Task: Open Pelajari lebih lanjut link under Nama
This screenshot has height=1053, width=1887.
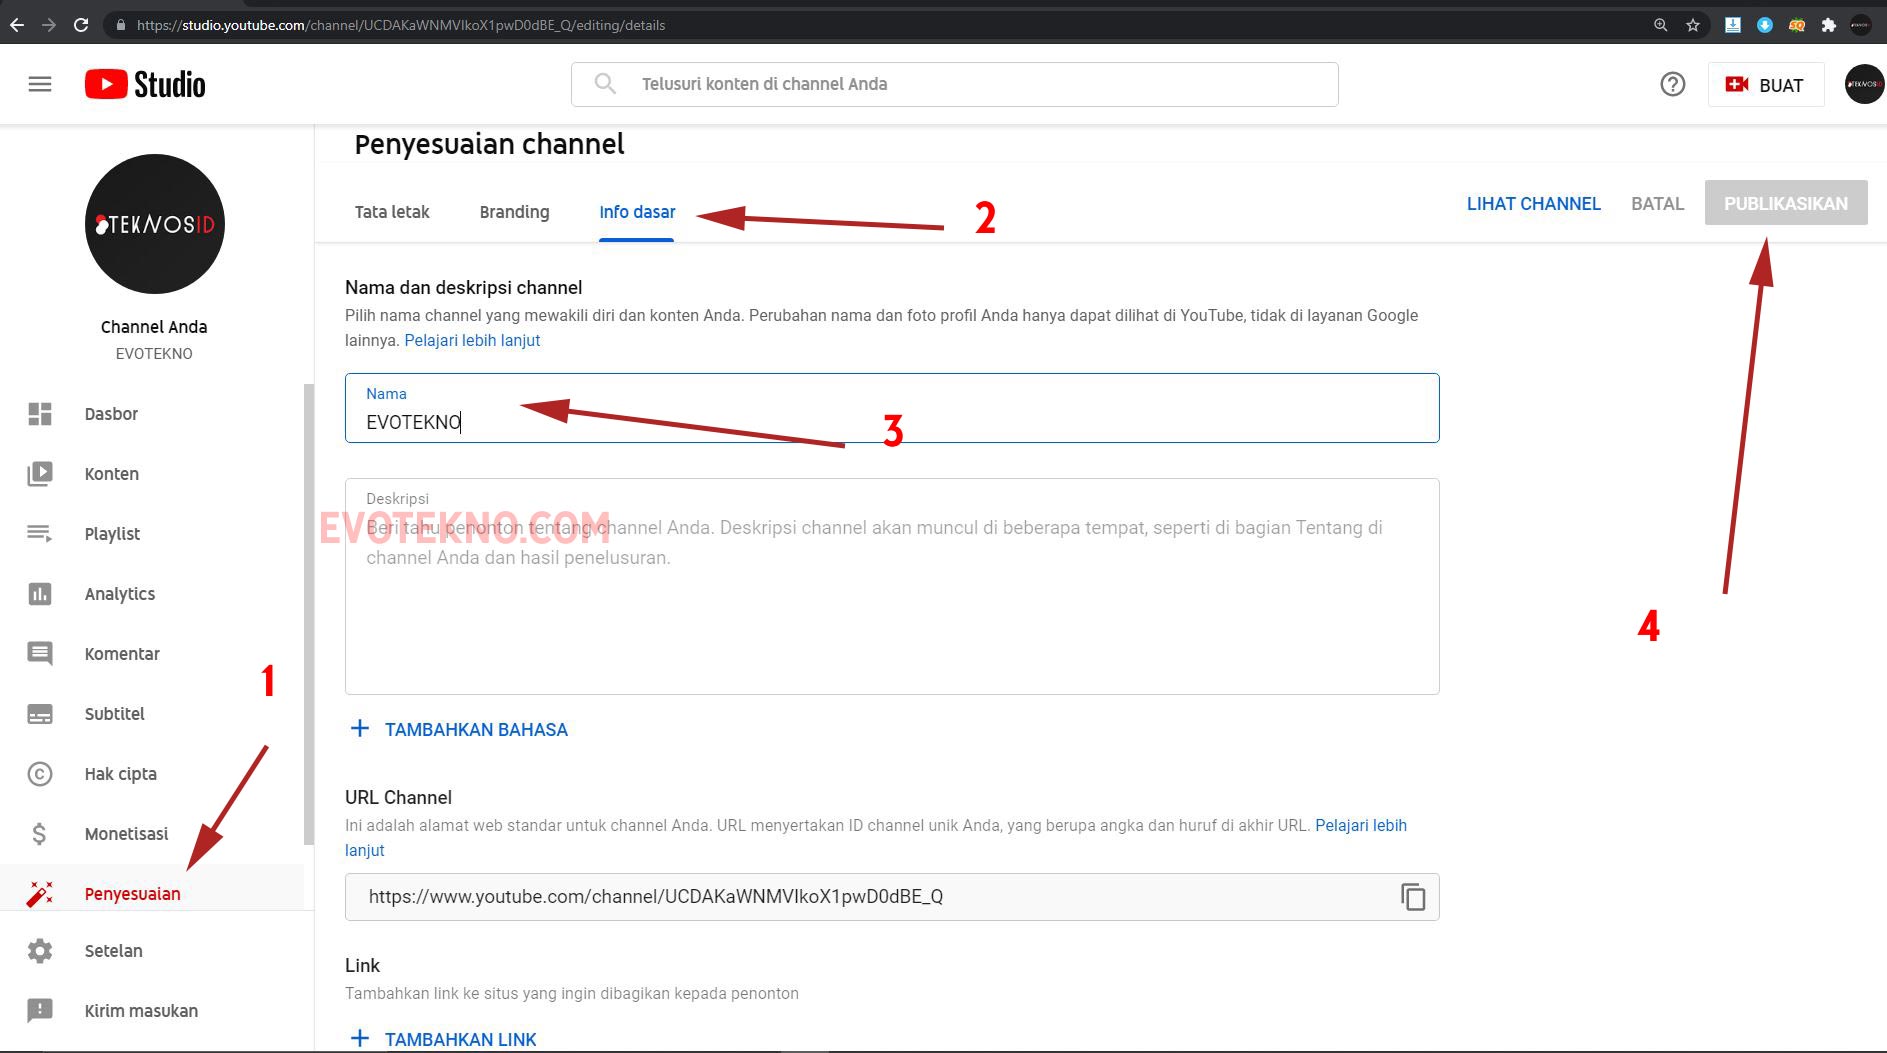Action: click(472, 340)
